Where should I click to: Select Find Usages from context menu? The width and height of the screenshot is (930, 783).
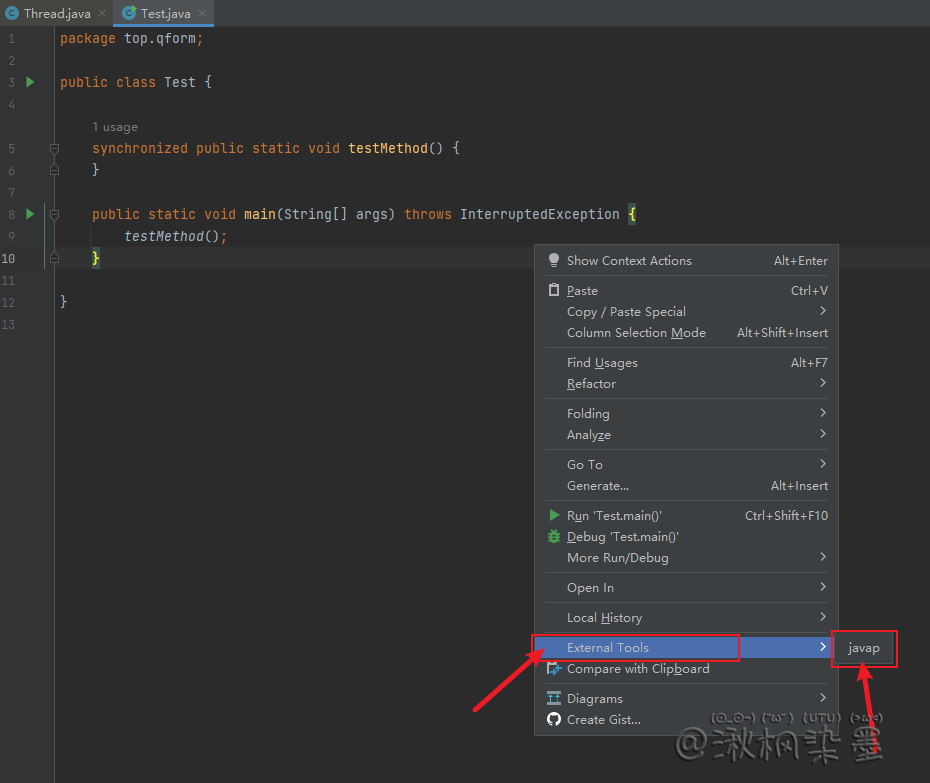[x=602, y=363]
